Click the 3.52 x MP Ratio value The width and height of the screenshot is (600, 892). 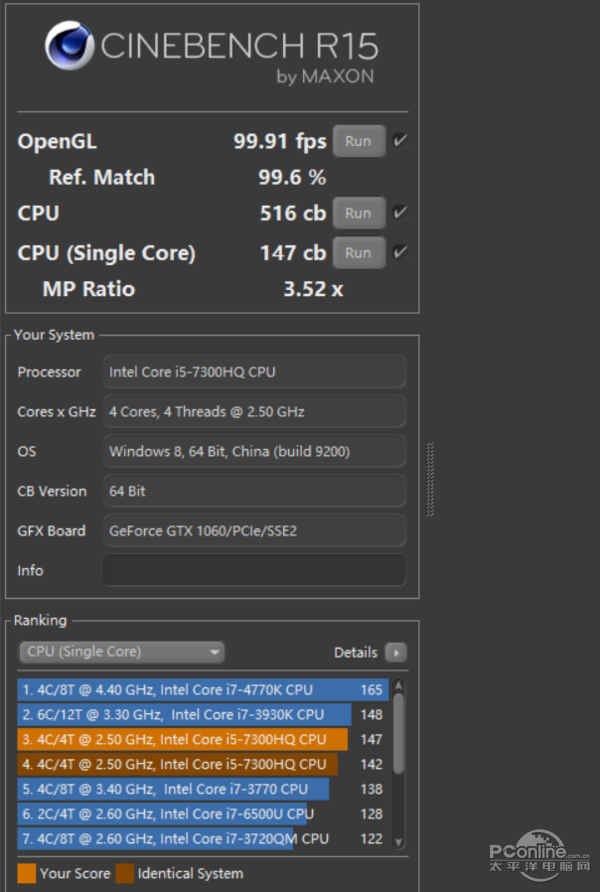pyautogui.click(x=313, y=289)
